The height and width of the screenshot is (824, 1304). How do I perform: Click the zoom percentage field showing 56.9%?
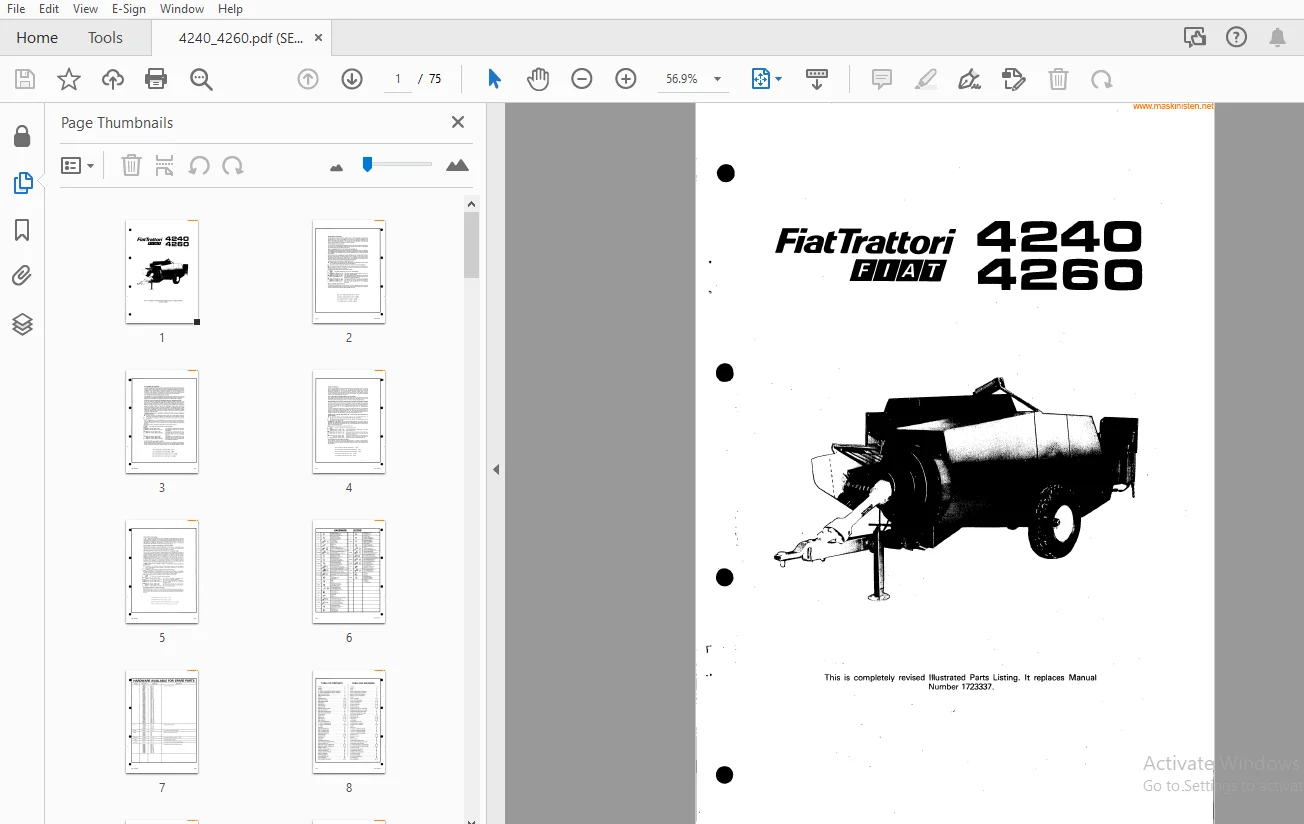[682, 79]
